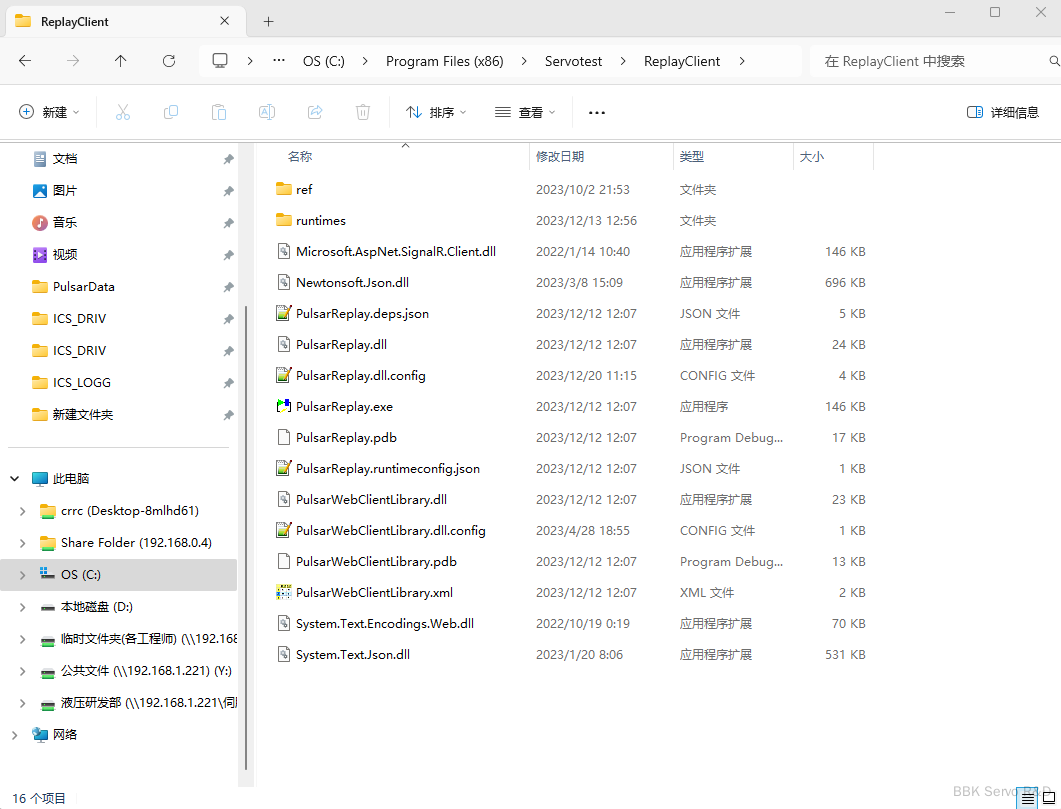Unpin the PulsarData quick access folder

228,287
